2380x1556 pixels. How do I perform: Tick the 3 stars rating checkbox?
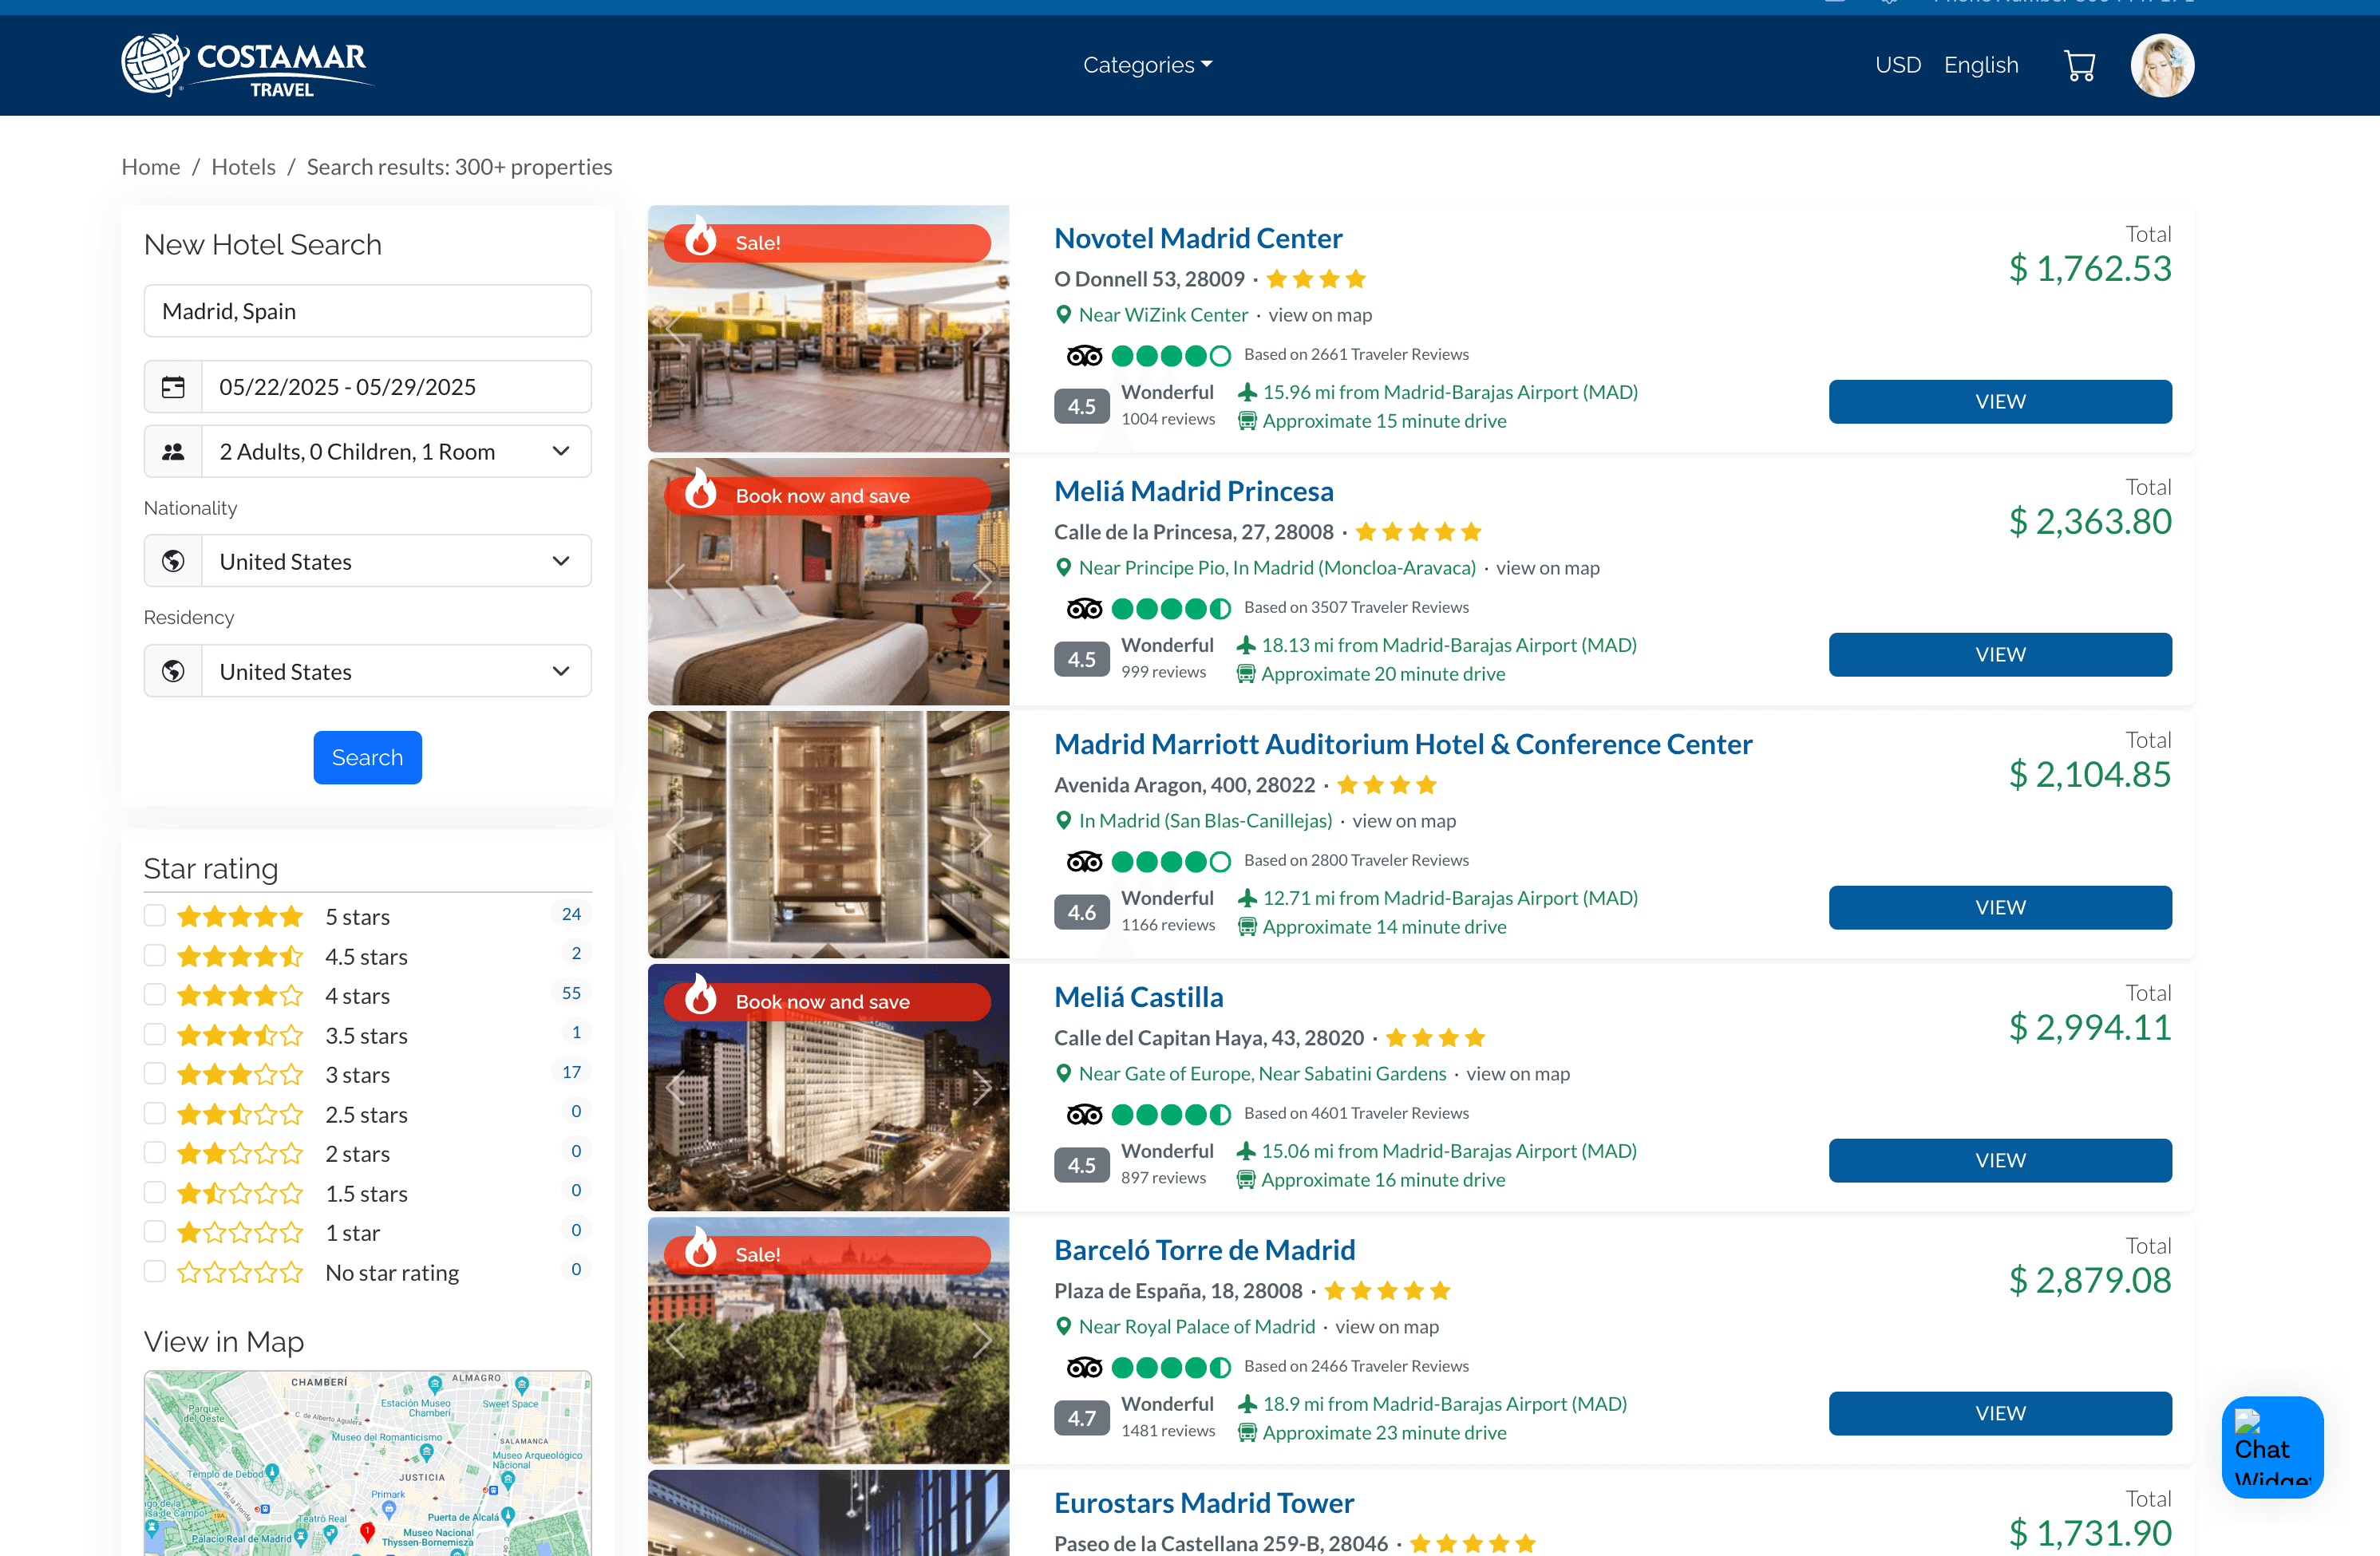tap(155, 1074)
